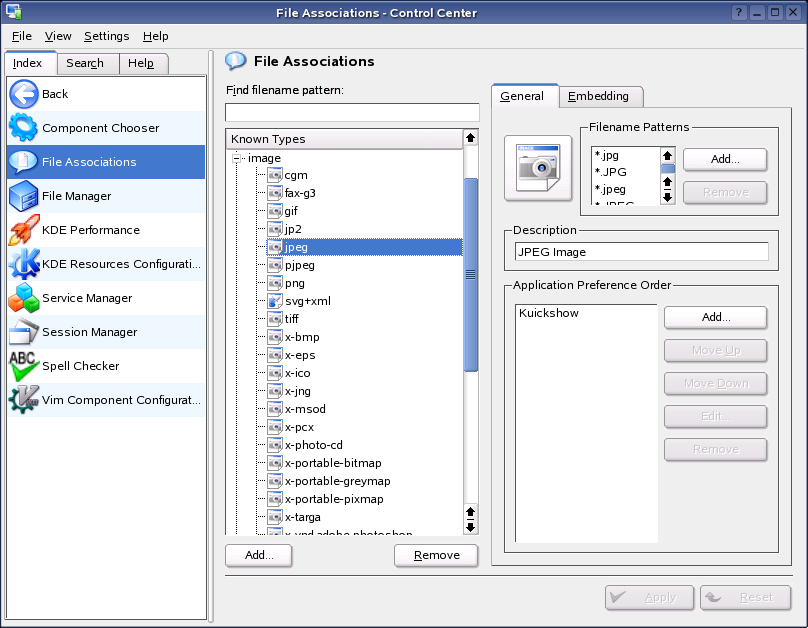Open KDE Resources Configuration icon

click(24, 264)
